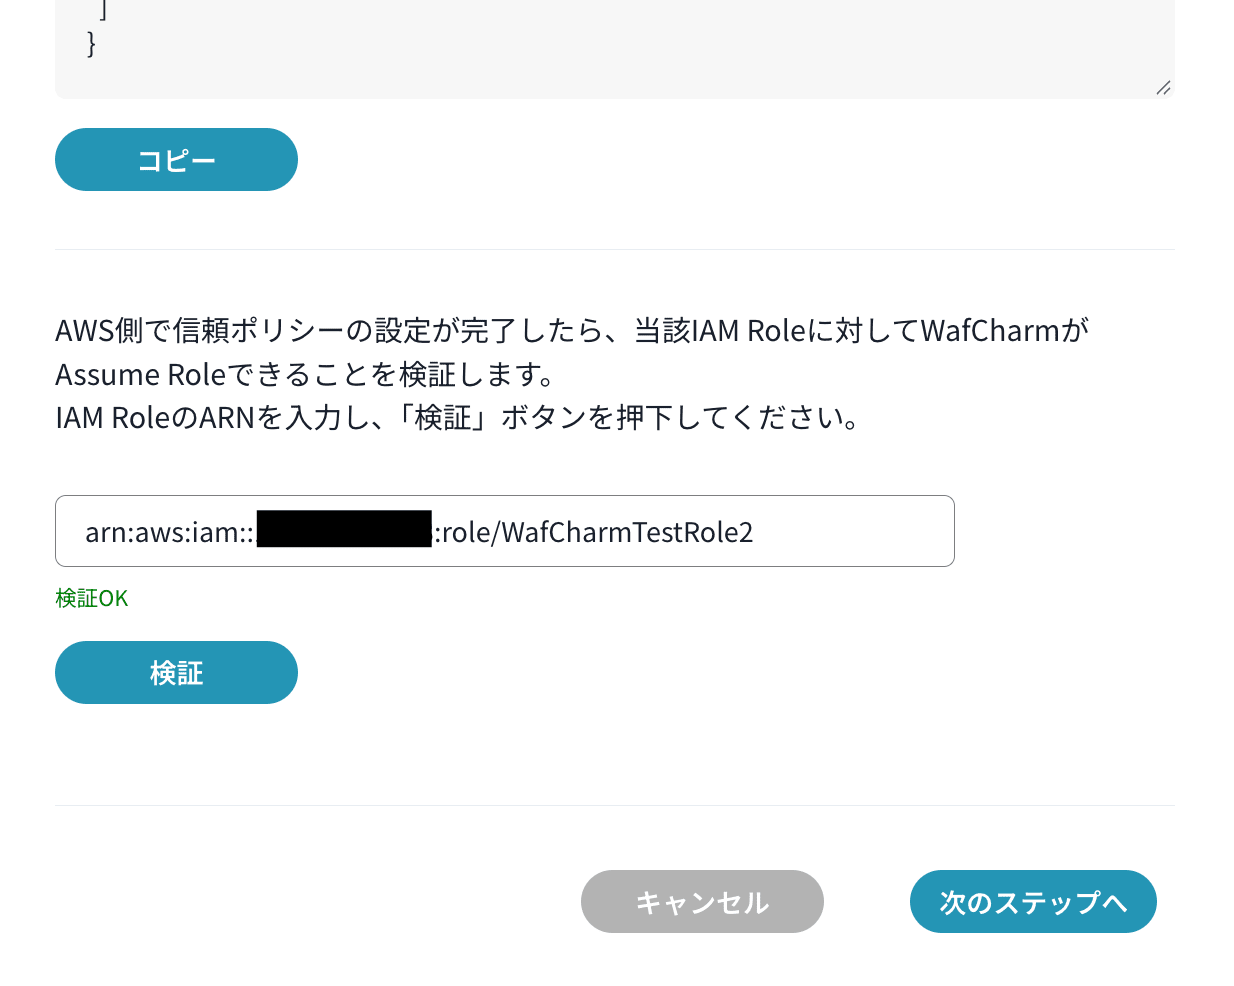Click the closing curly brace in textarea
1234x986 pixels.
[x=91, y=43]
